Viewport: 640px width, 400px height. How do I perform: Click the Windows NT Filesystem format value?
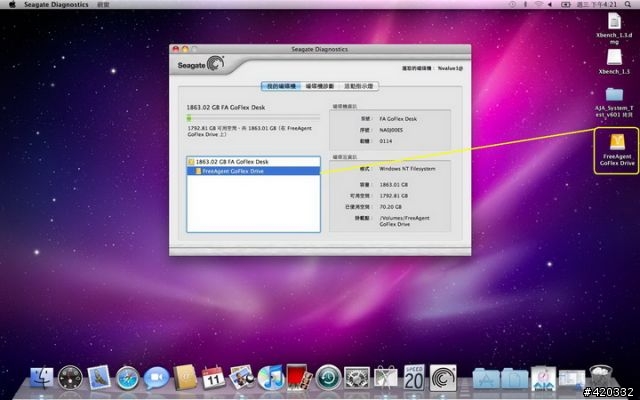[x=407, y=169]
